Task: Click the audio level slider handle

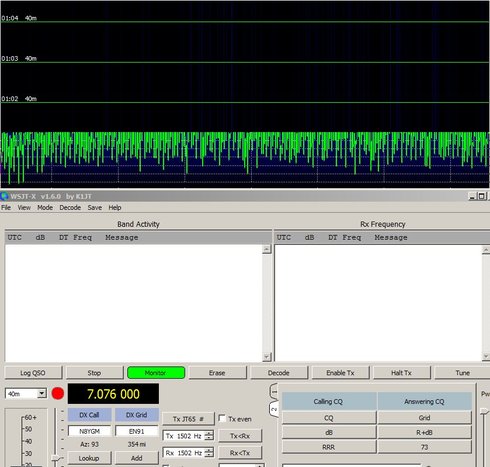Action: click(x=56, y=459)
